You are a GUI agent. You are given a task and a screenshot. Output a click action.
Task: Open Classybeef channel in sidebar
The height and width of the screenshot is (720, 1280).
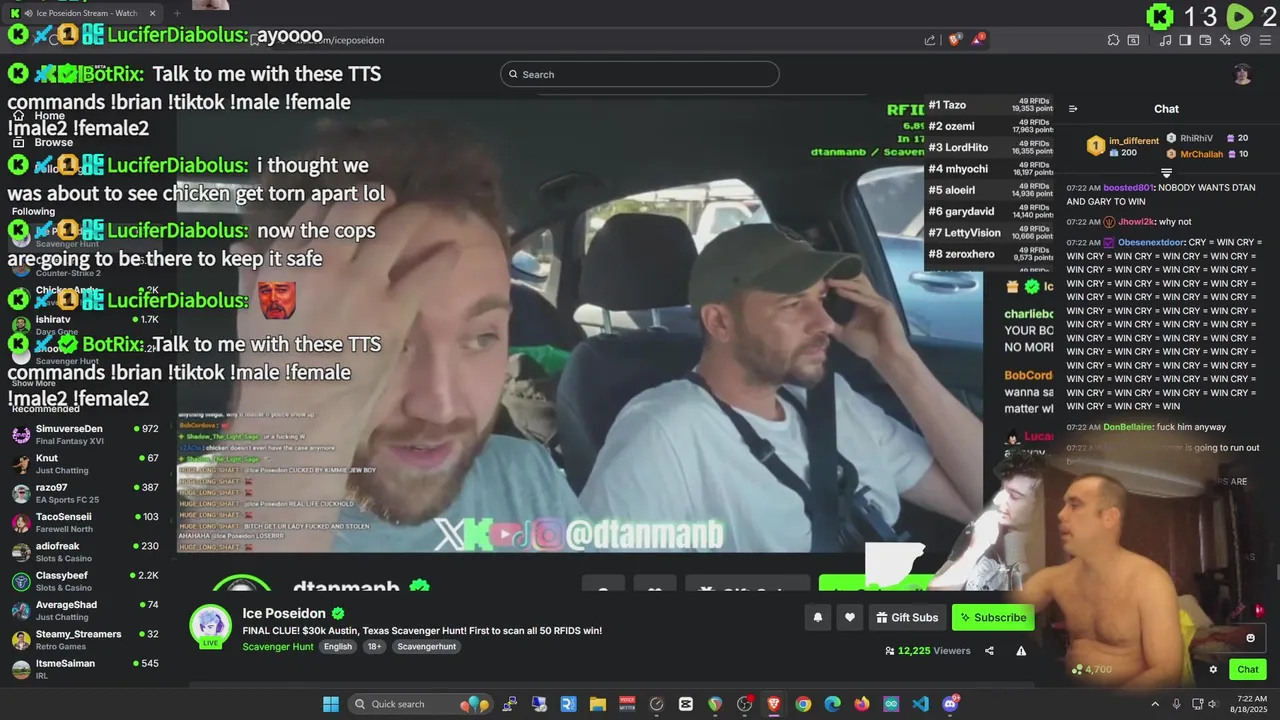[x=88, y=581]
